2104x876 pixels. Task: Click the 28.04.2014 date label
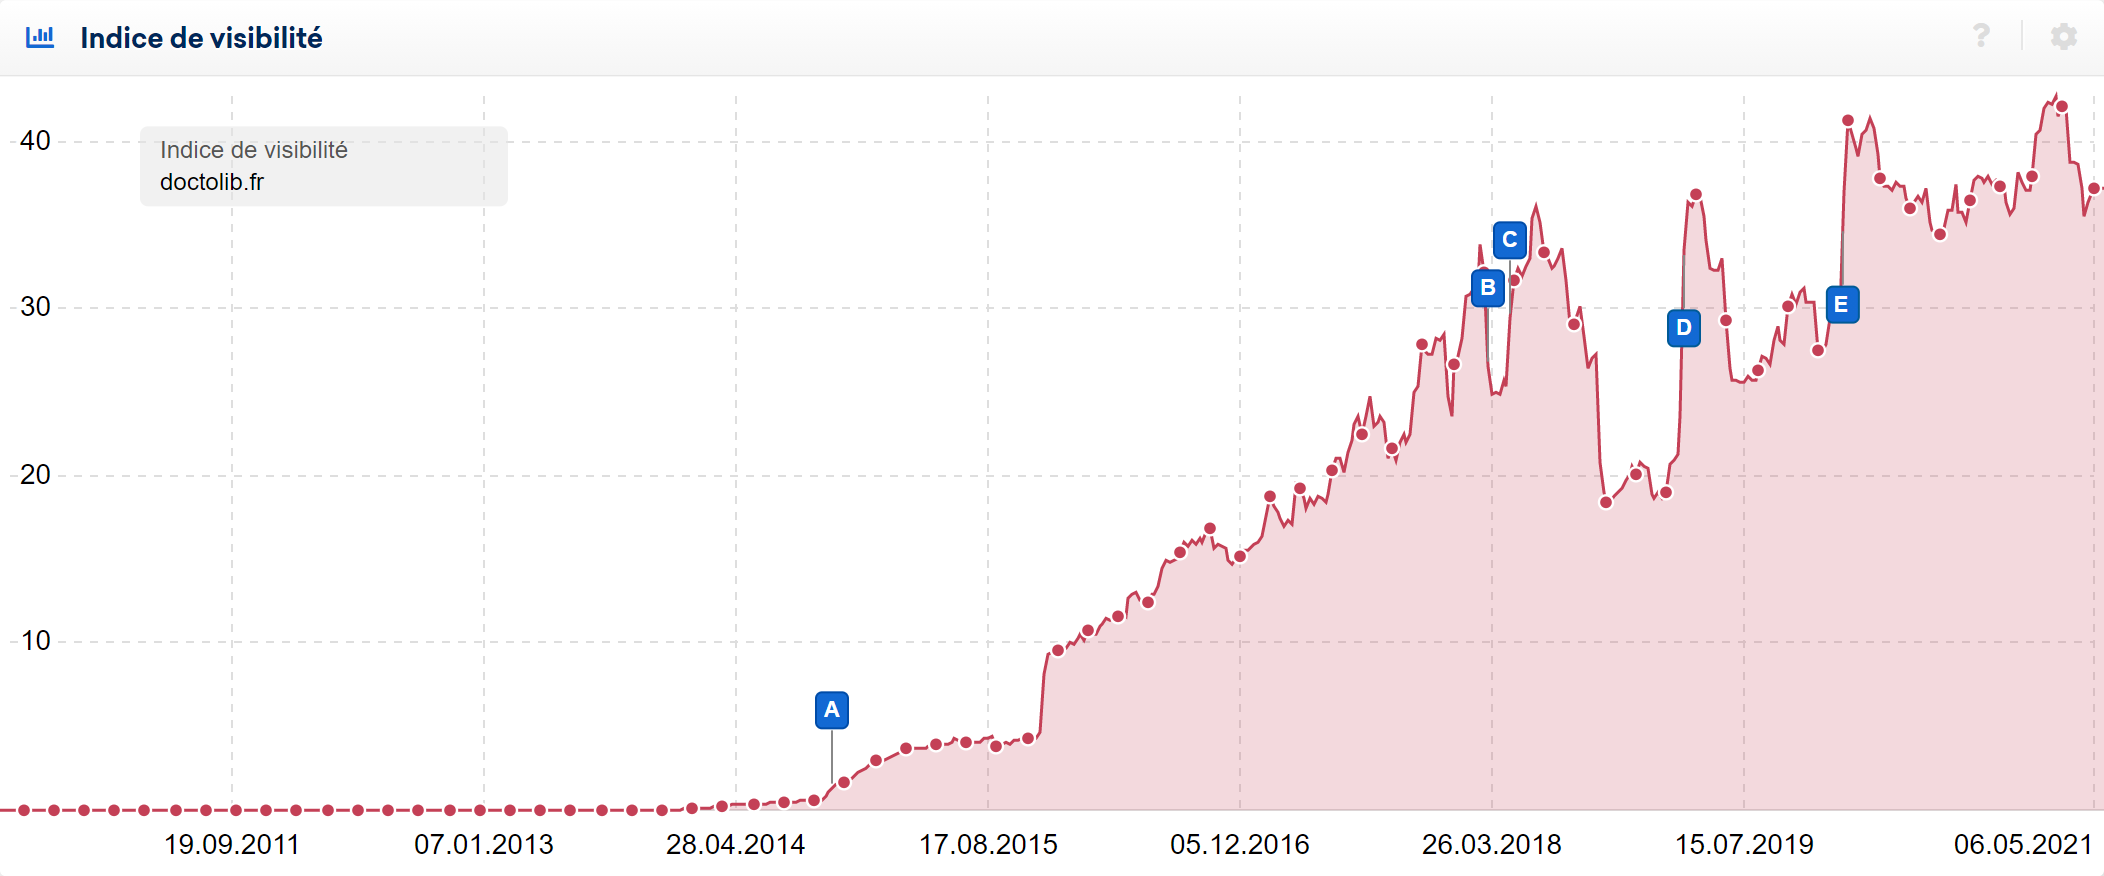[736, 845]
